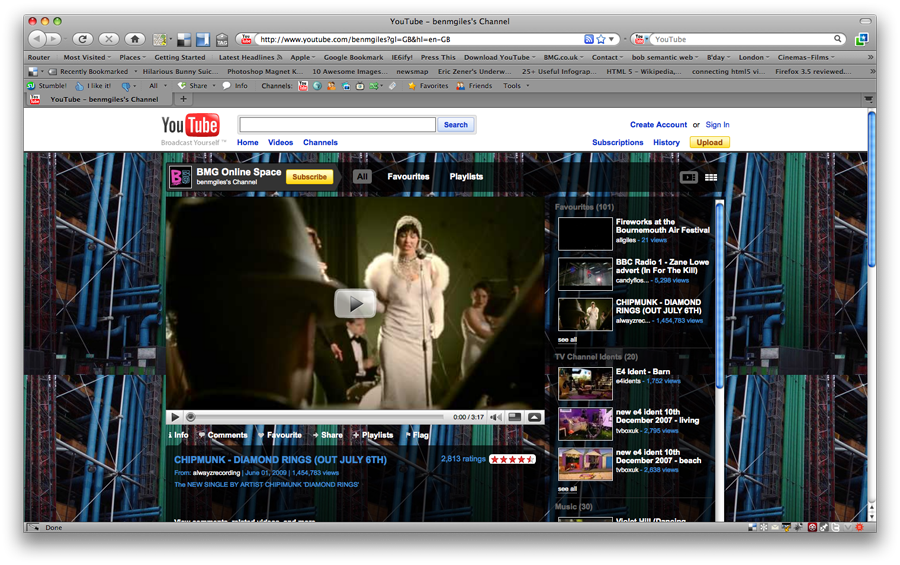Open the Cinemas-Films bookmarks dropdown
900x565 pixels.
click(806, 57)
